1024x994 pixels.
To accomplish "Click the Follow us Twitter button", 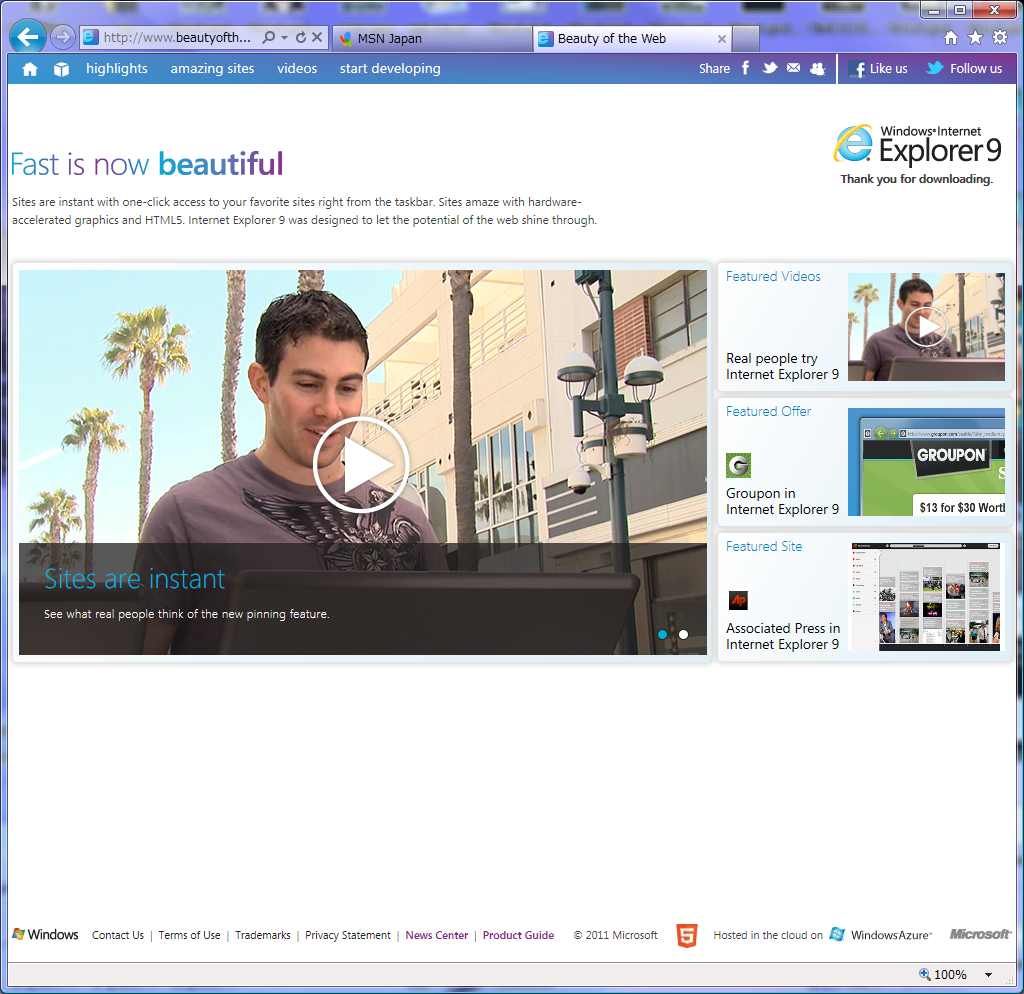I will point(964,69).
